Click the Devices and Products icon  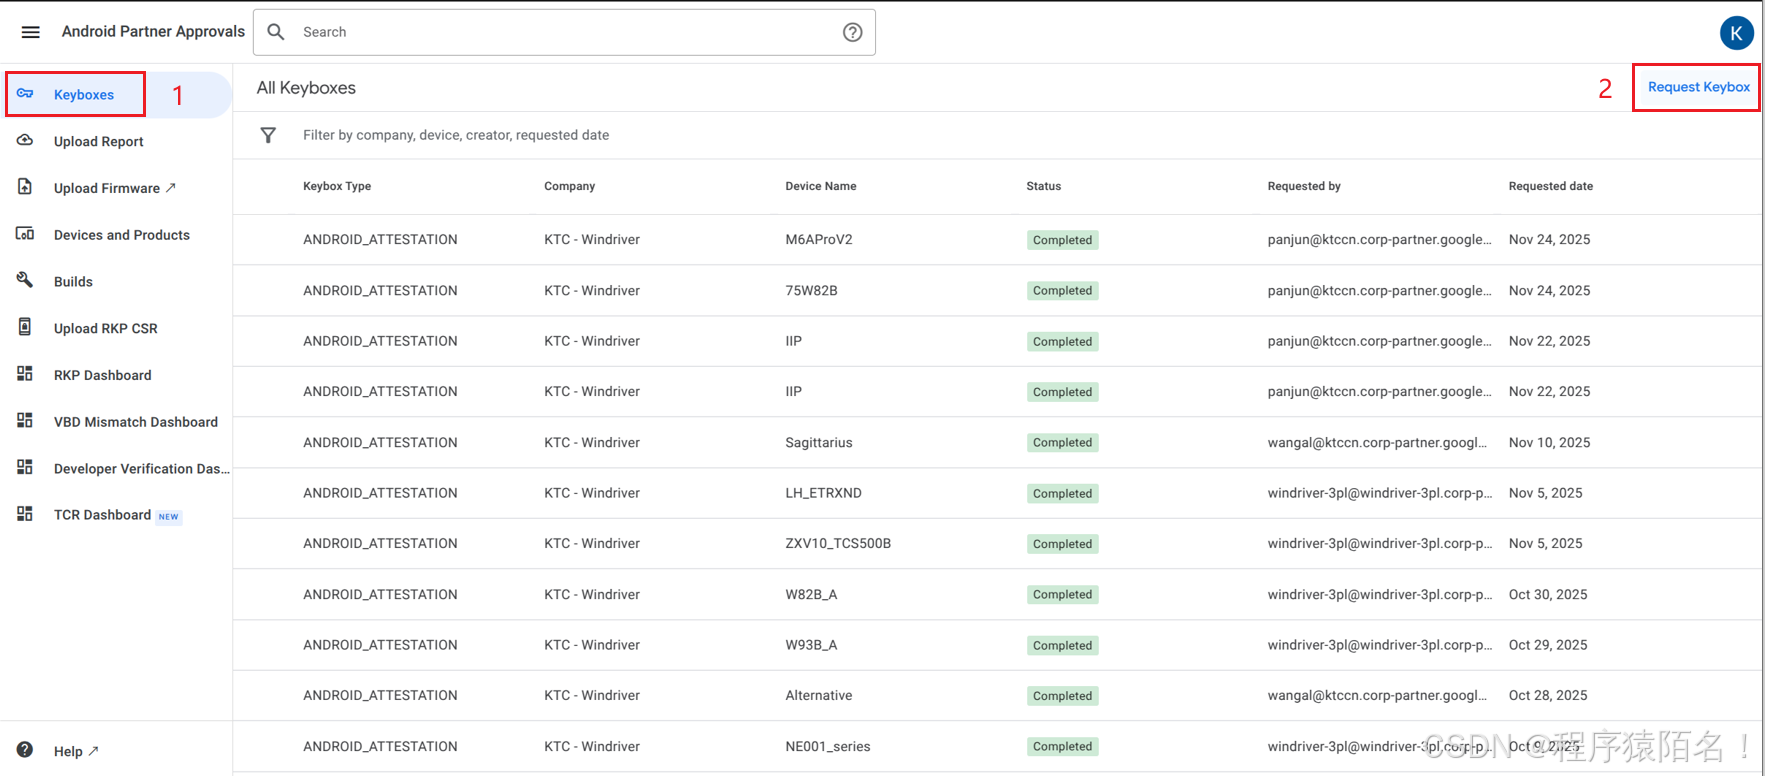click(25, 234)
